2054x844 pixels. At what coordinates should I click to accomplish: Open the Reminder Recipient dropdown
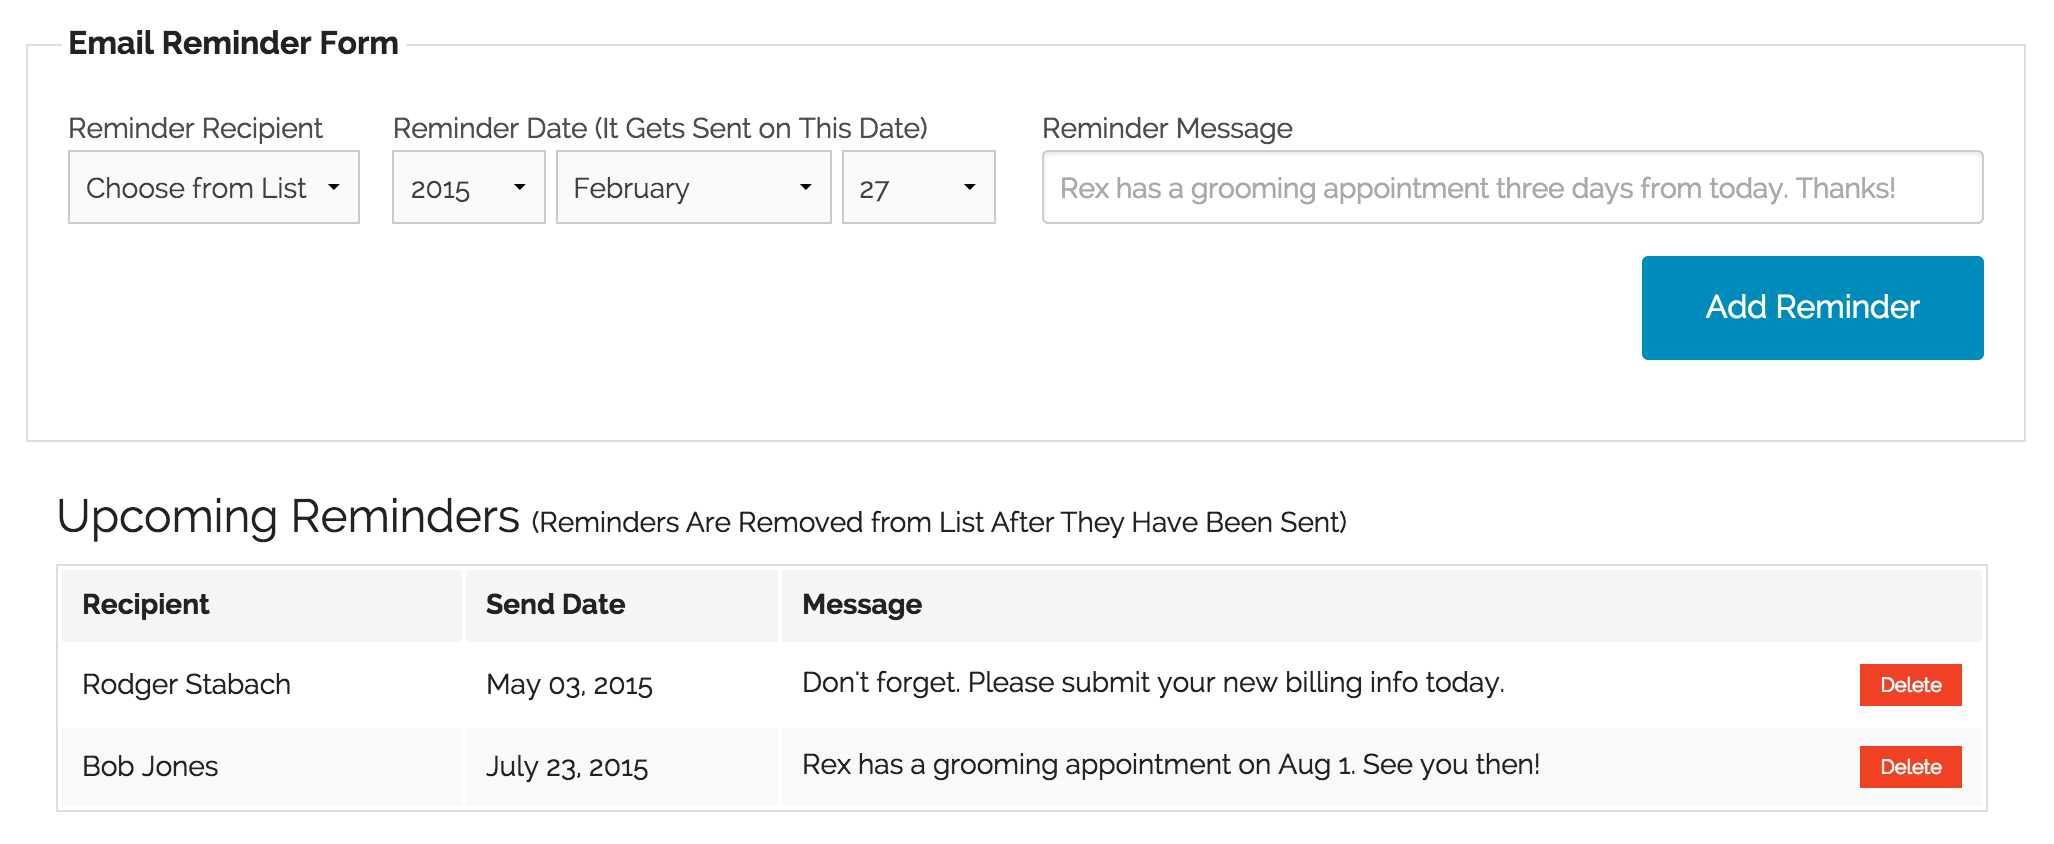click(213, 187)
